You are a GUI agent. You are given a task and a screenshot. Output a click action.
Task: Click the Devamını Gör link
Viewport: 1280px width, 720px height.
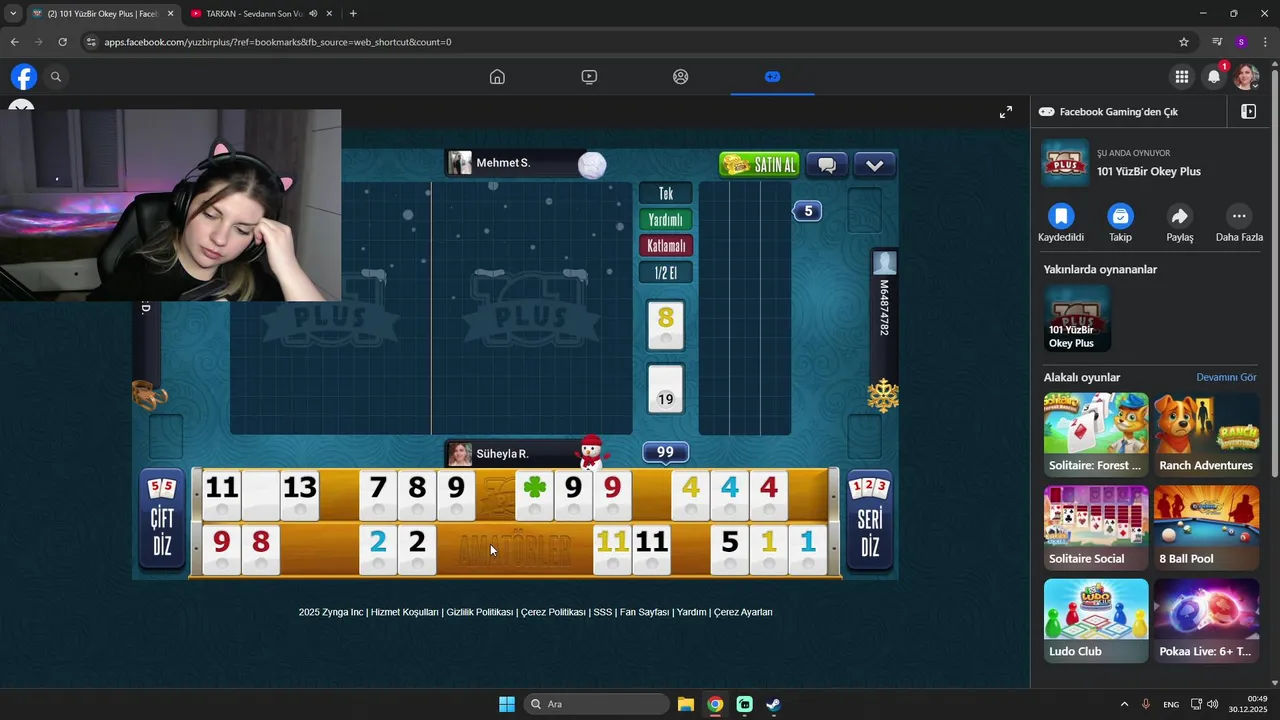(1226, 377)
